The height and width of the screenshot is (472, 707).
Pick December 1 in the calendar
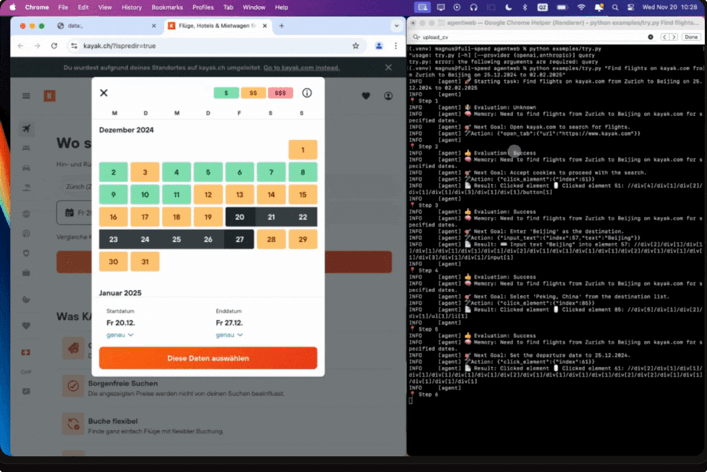coord(303,150)
